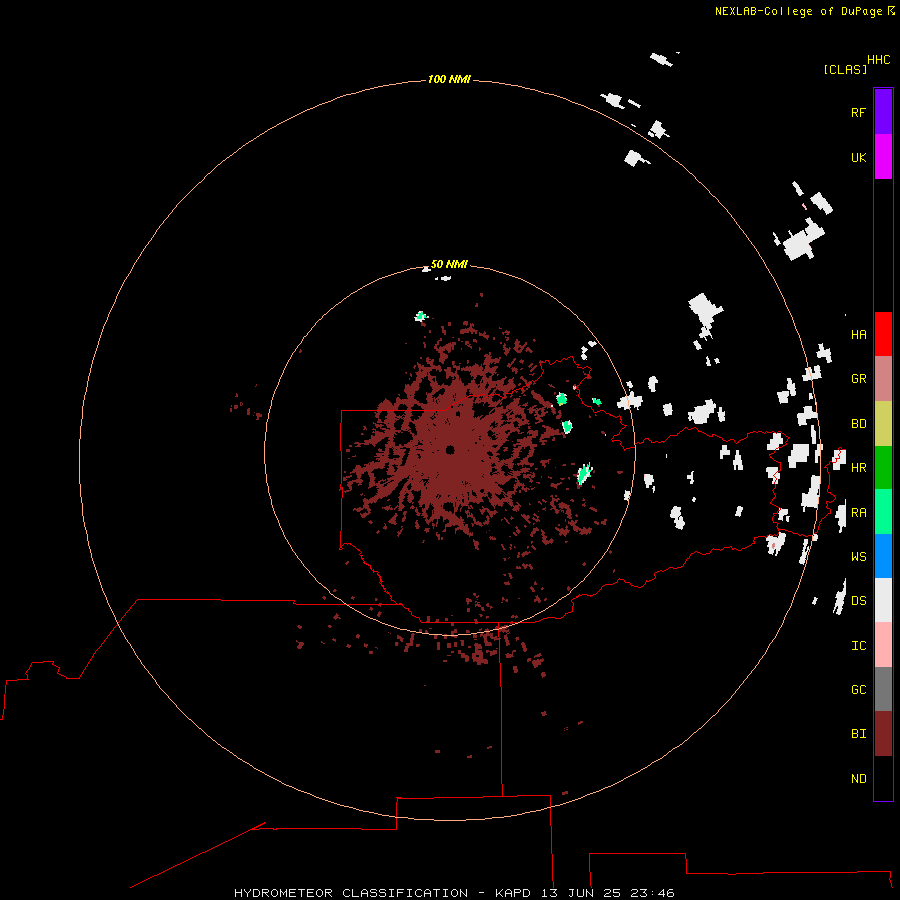Click the WS blue legend swatch
900x900 pixels.
883,556
